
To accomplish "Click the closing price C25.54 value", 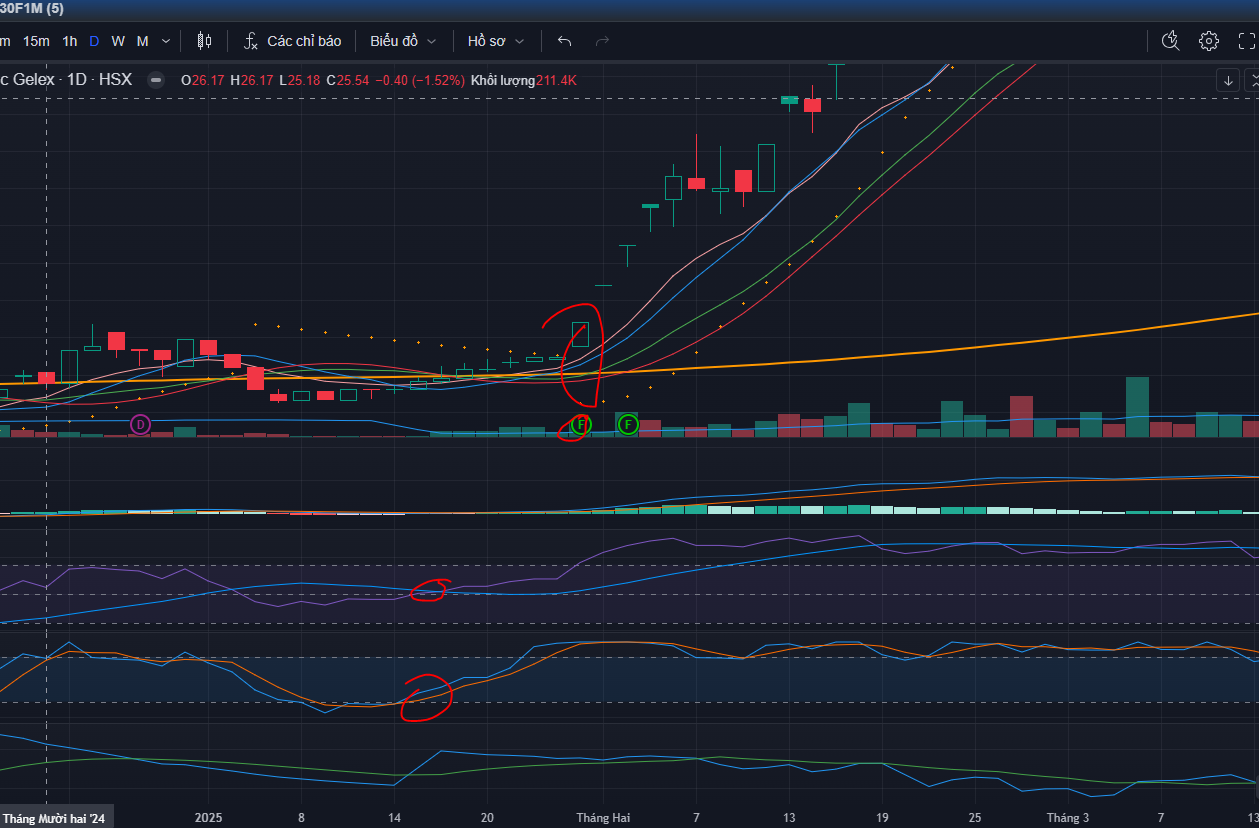I will [x=347, y=80].
